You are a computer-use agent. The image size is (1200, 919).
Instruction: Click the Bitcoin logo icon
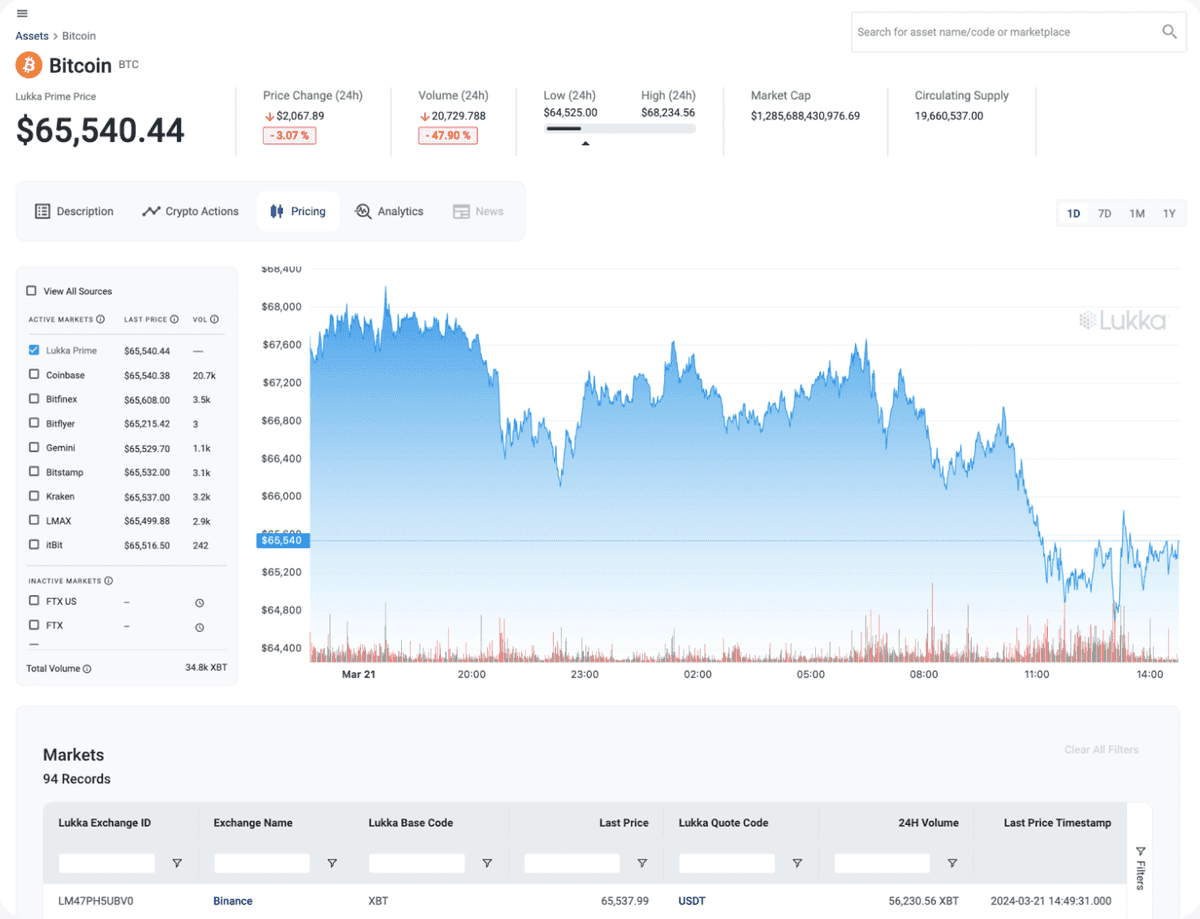(27, 65)
